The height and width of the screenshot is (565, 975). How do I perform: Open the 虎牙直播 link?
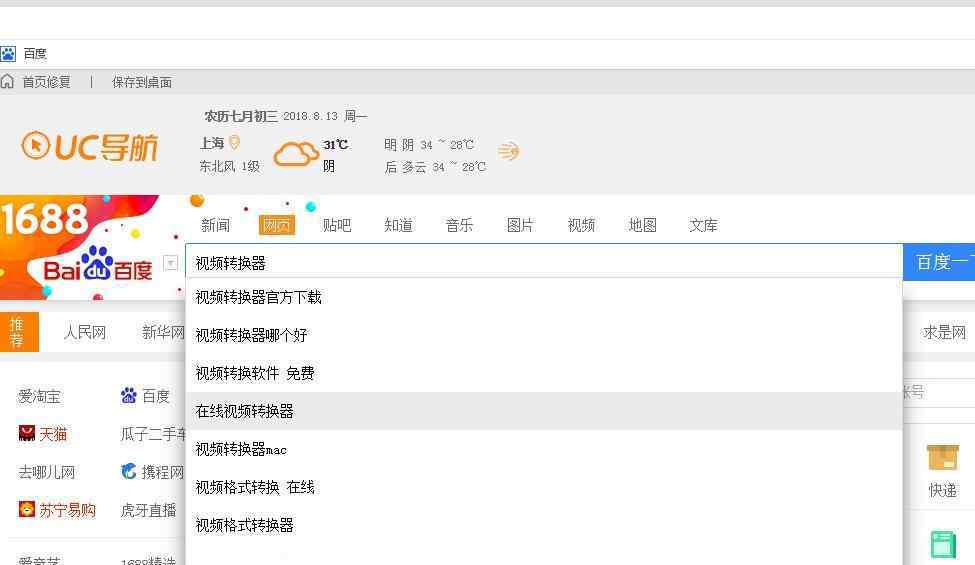(x=149, y=510)
